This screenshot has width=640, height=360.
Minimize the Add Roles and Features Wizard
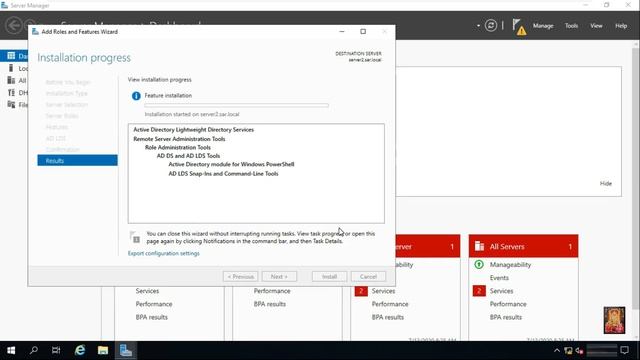tap(342, 31)
